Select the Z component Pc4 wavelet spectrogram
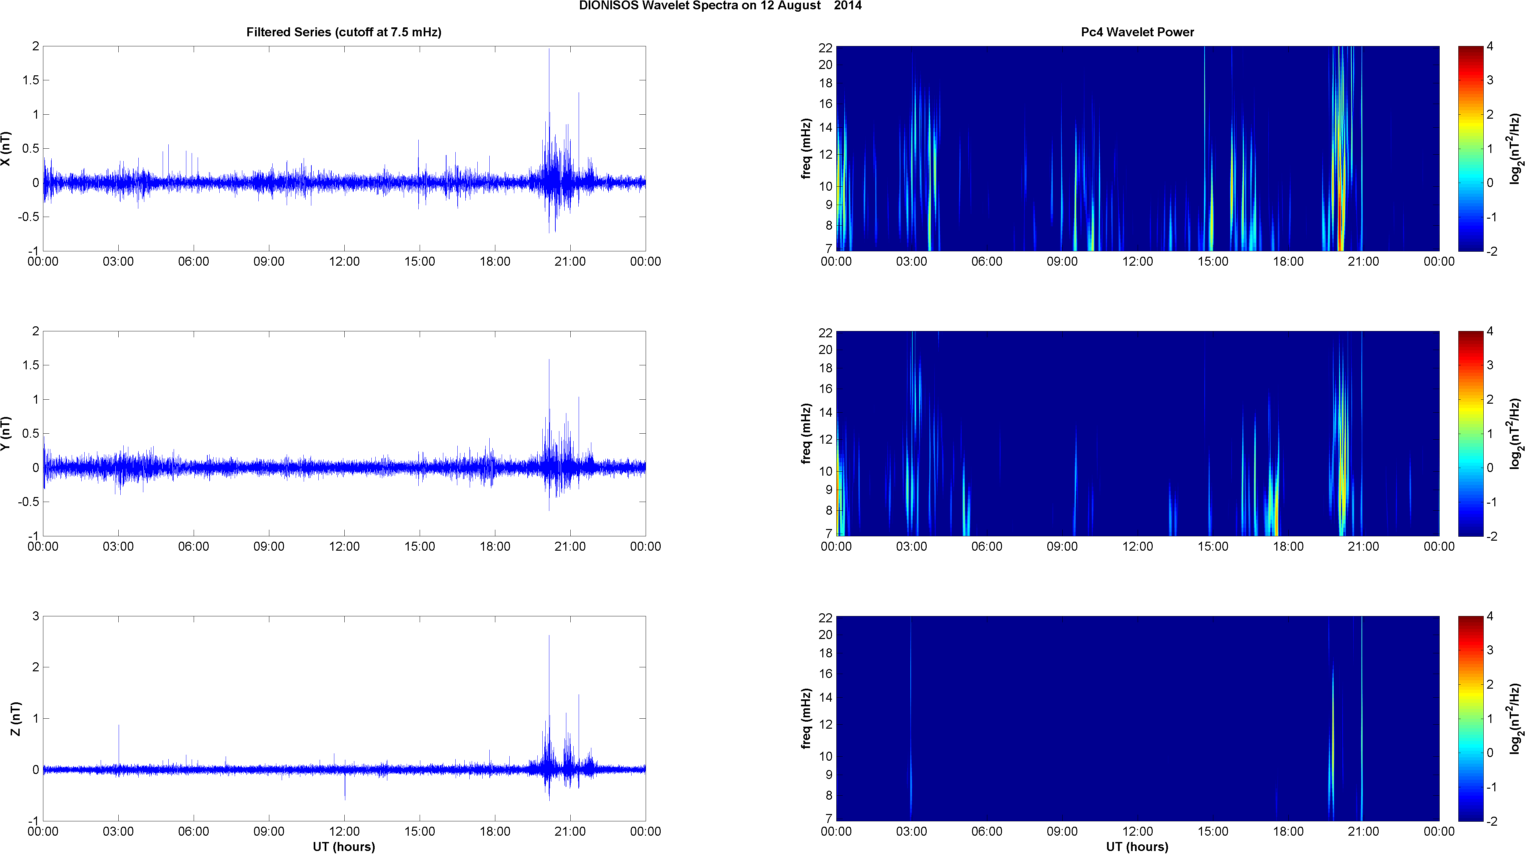Image resolution: width=1525 pixels, height=854 pixels. pyautogui.click(x=1137, y=718)
